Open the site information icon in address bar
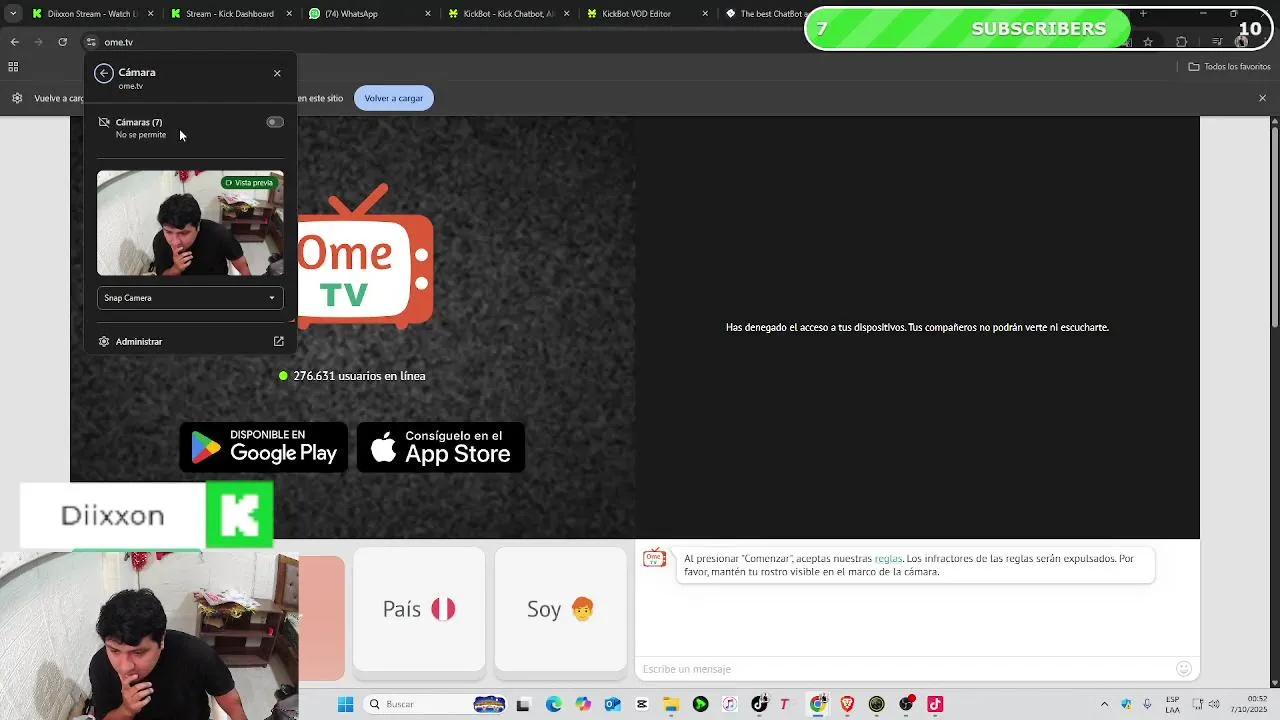 click(91, 42)
